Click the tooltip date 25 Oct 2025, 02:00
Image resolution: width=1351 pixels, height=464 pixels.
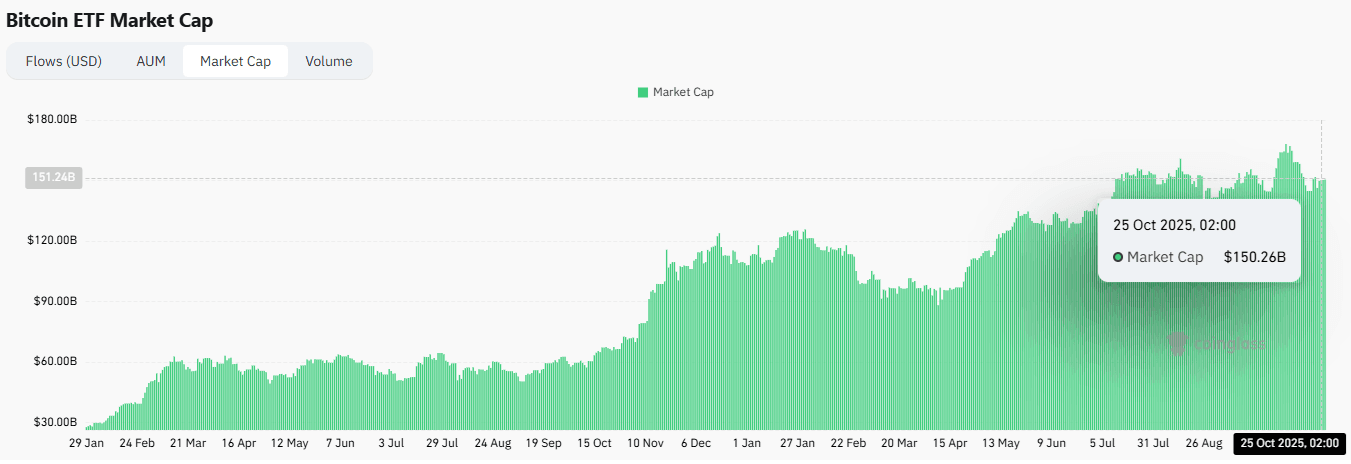(1174, 225)
